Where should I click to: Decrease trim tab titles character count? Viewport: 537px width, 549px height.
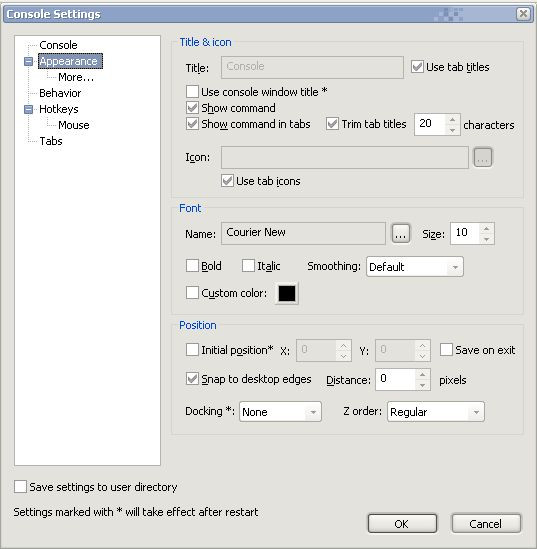(x=452, y=130)
